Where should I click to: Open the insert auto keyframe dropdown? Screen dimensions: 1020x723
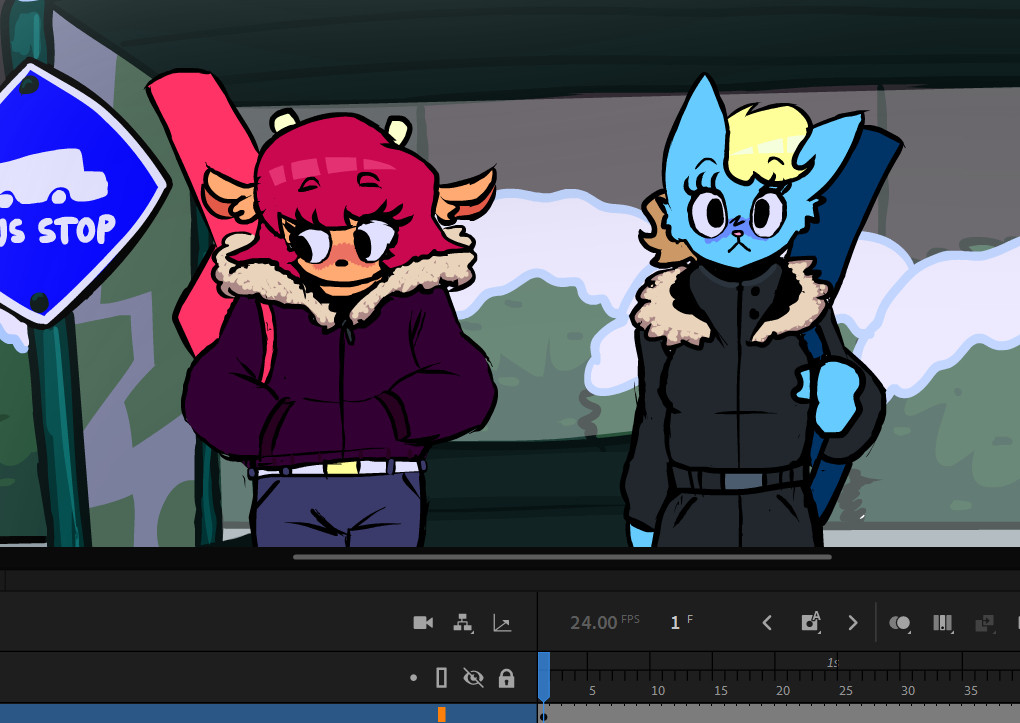(x=811, y=623)
